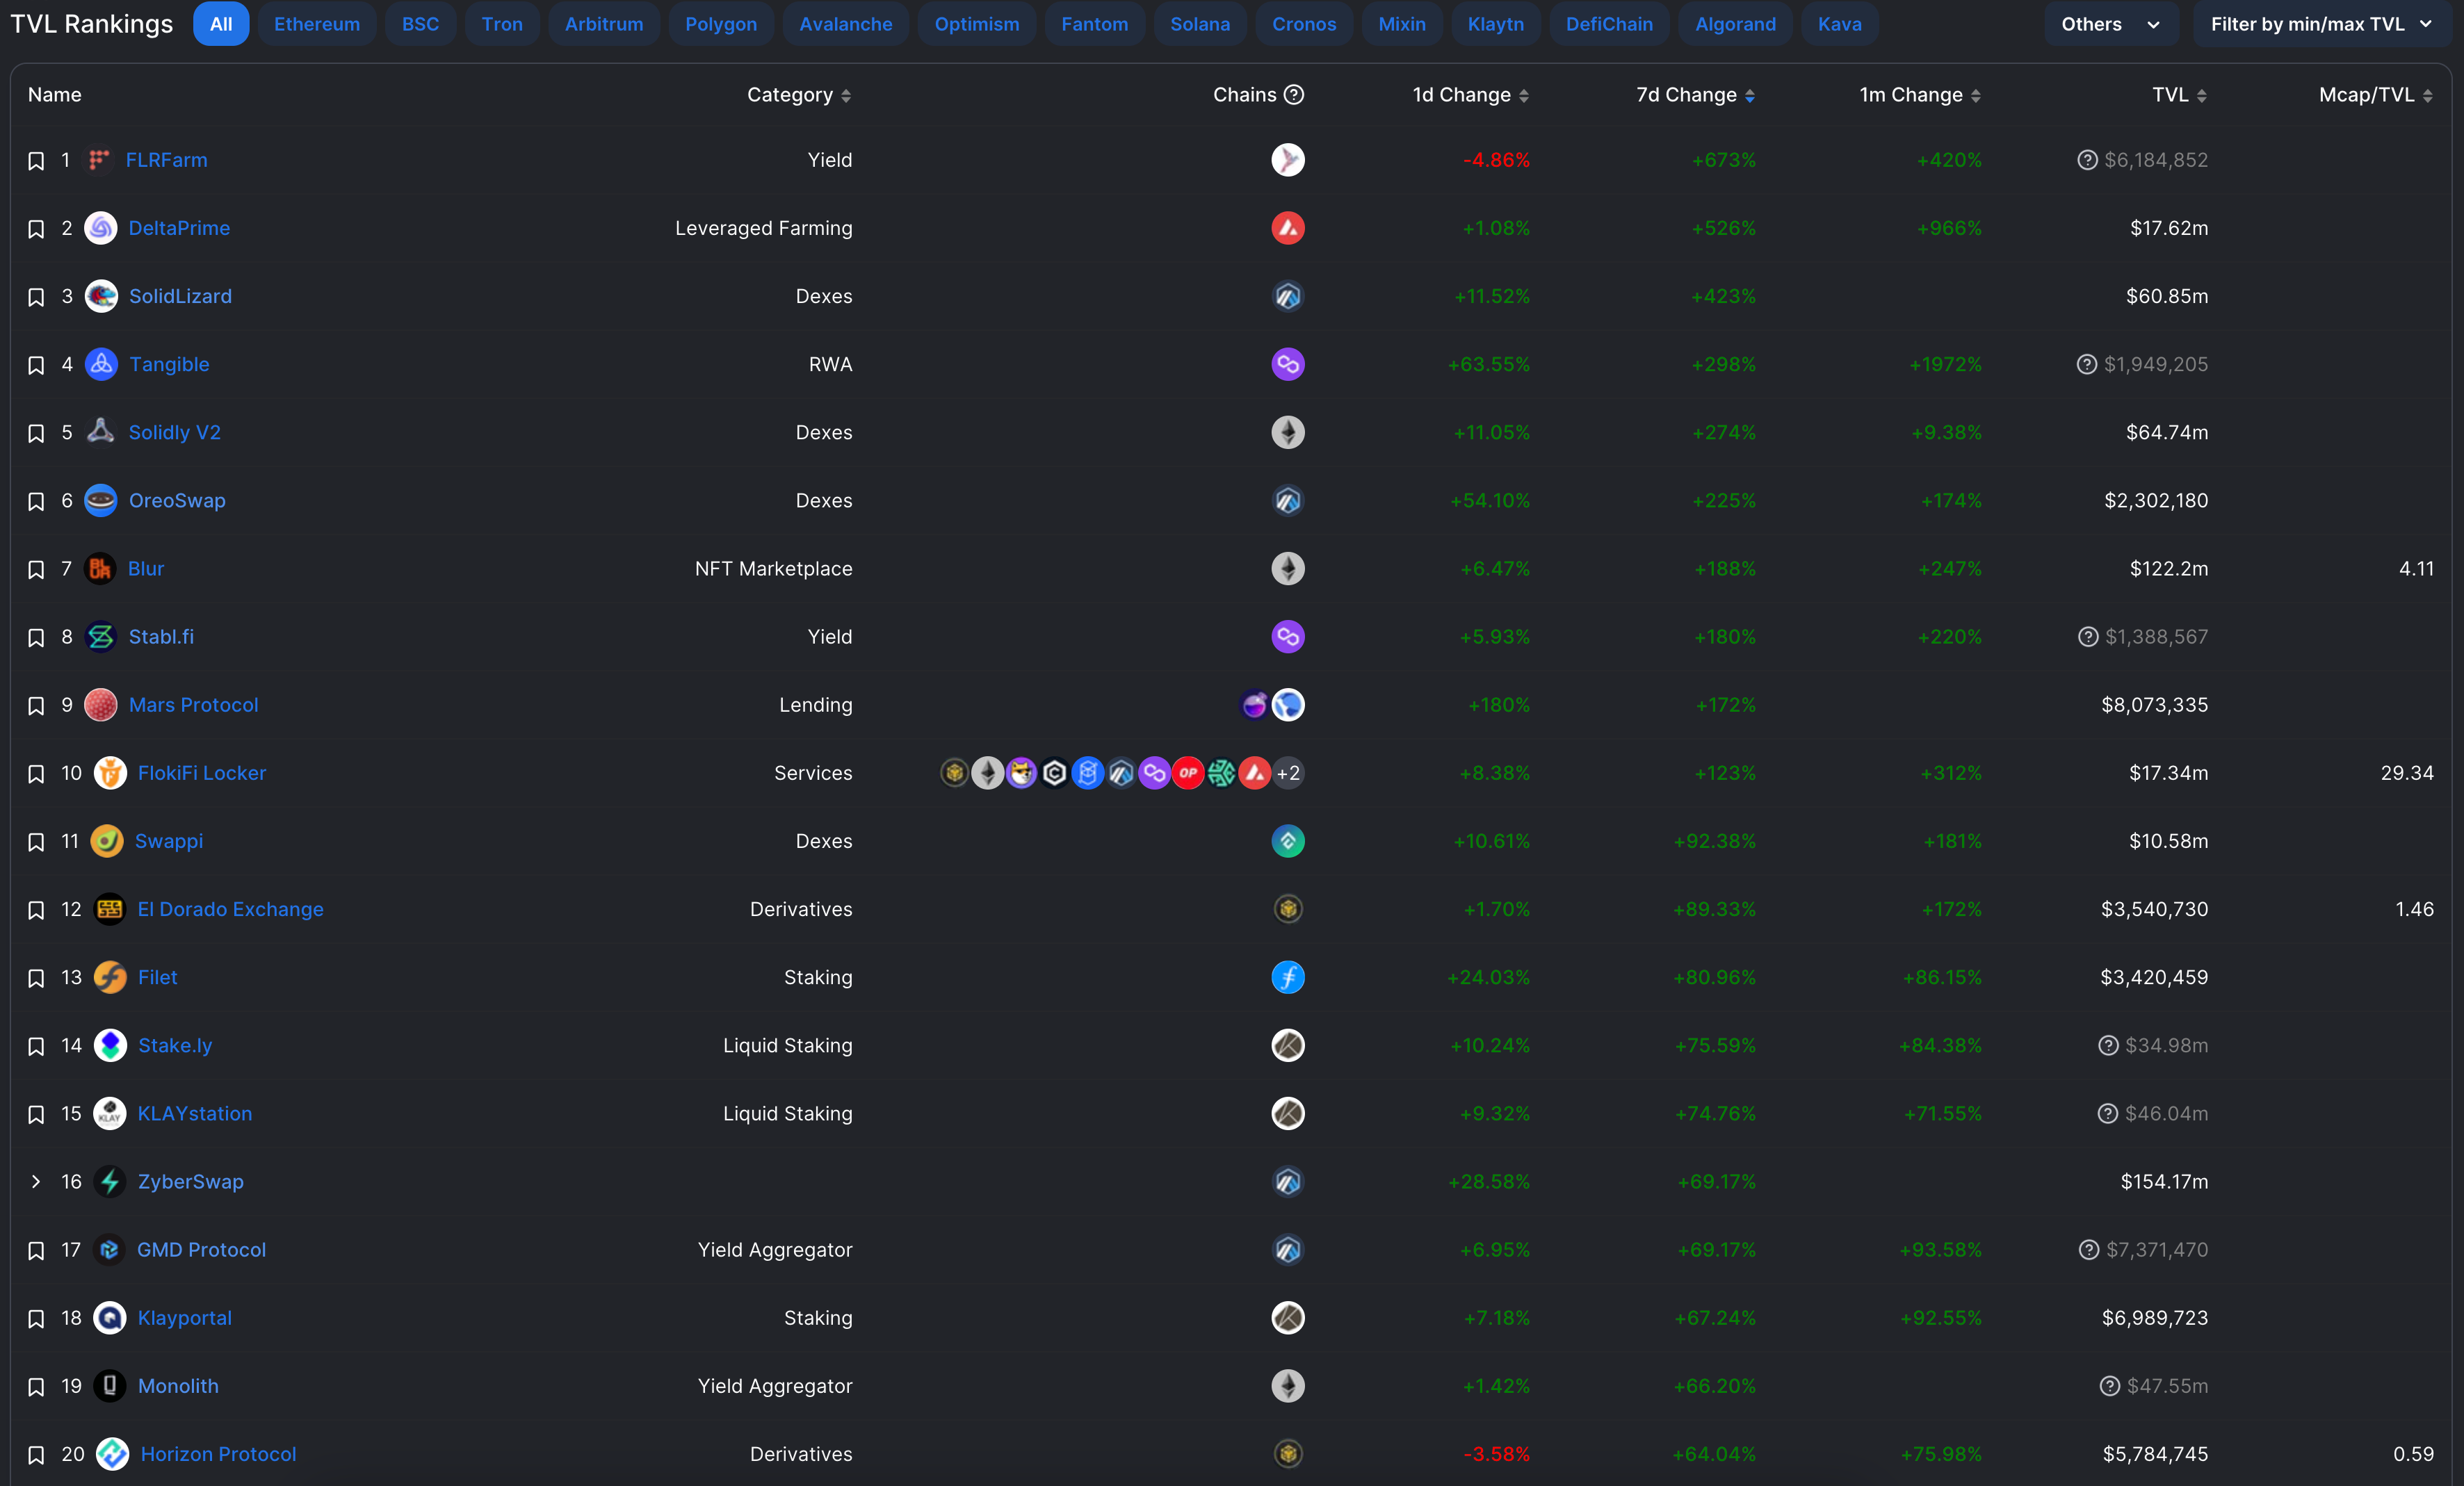Open the El Dorado Exchange link
This screenshot has height=1486, width=2464.
tap(230, 909)
